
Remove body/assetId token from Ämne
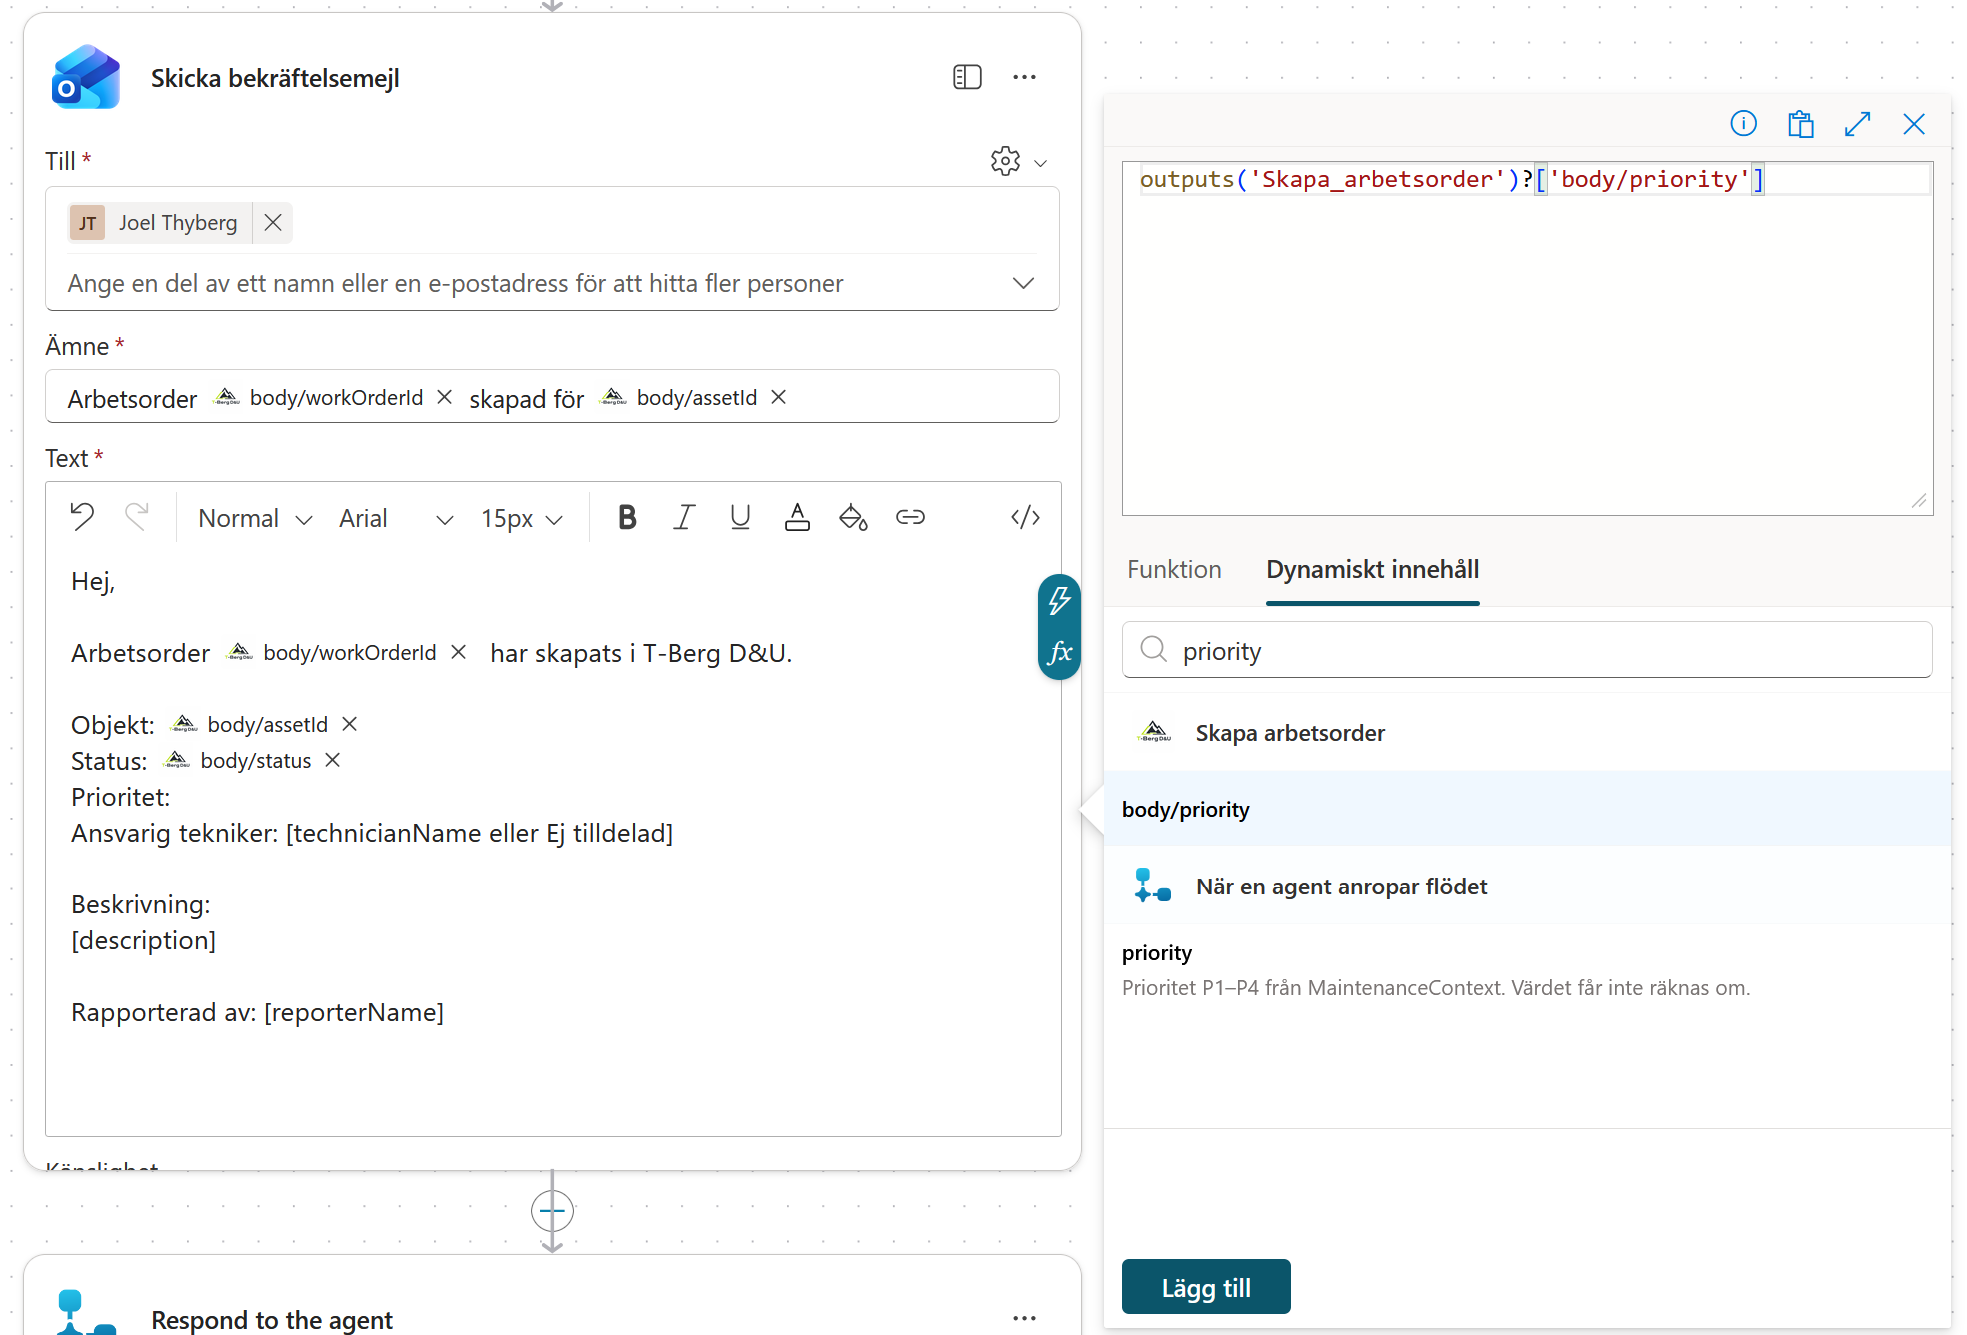pos(779,397)
